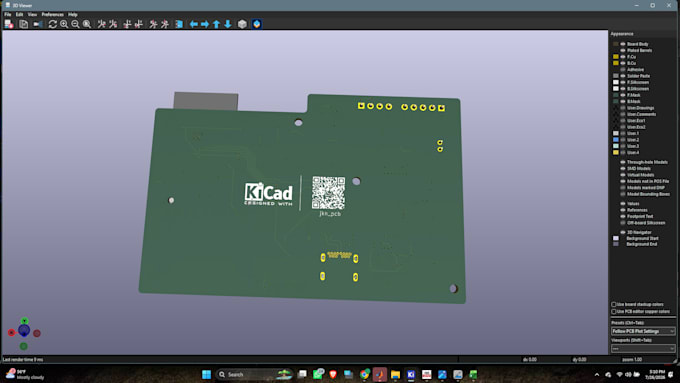
Task: Reload board toolbar icon
Action: tap(9, 24)
